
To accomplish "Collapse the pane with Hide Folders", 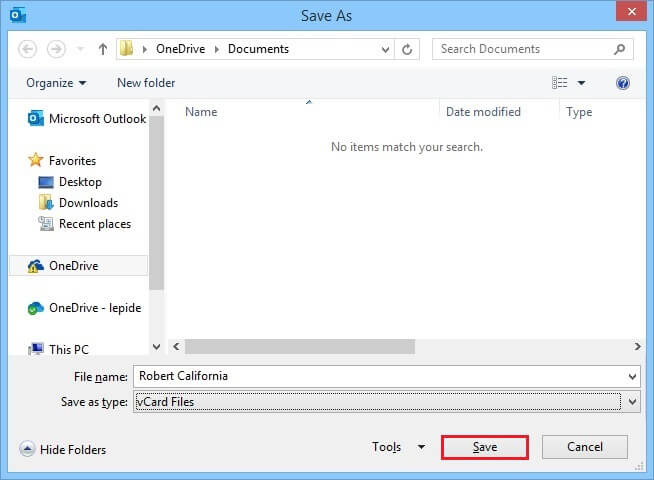I will click(63, 450).
